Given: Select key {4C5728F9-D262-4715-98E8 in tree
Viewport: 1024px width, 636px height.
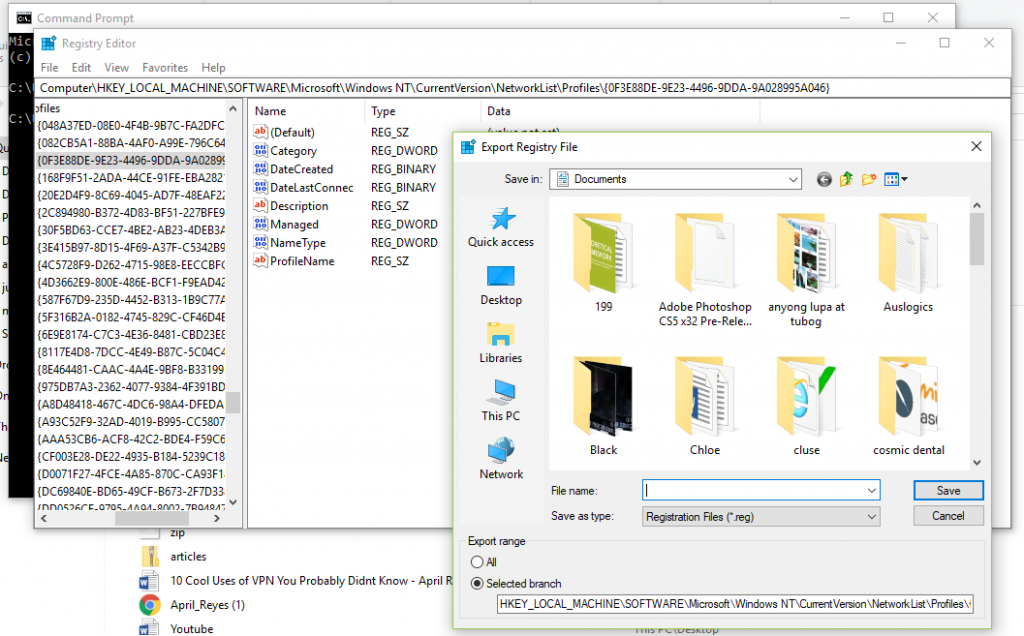Looking at the screenshot, I should [131, 265].
